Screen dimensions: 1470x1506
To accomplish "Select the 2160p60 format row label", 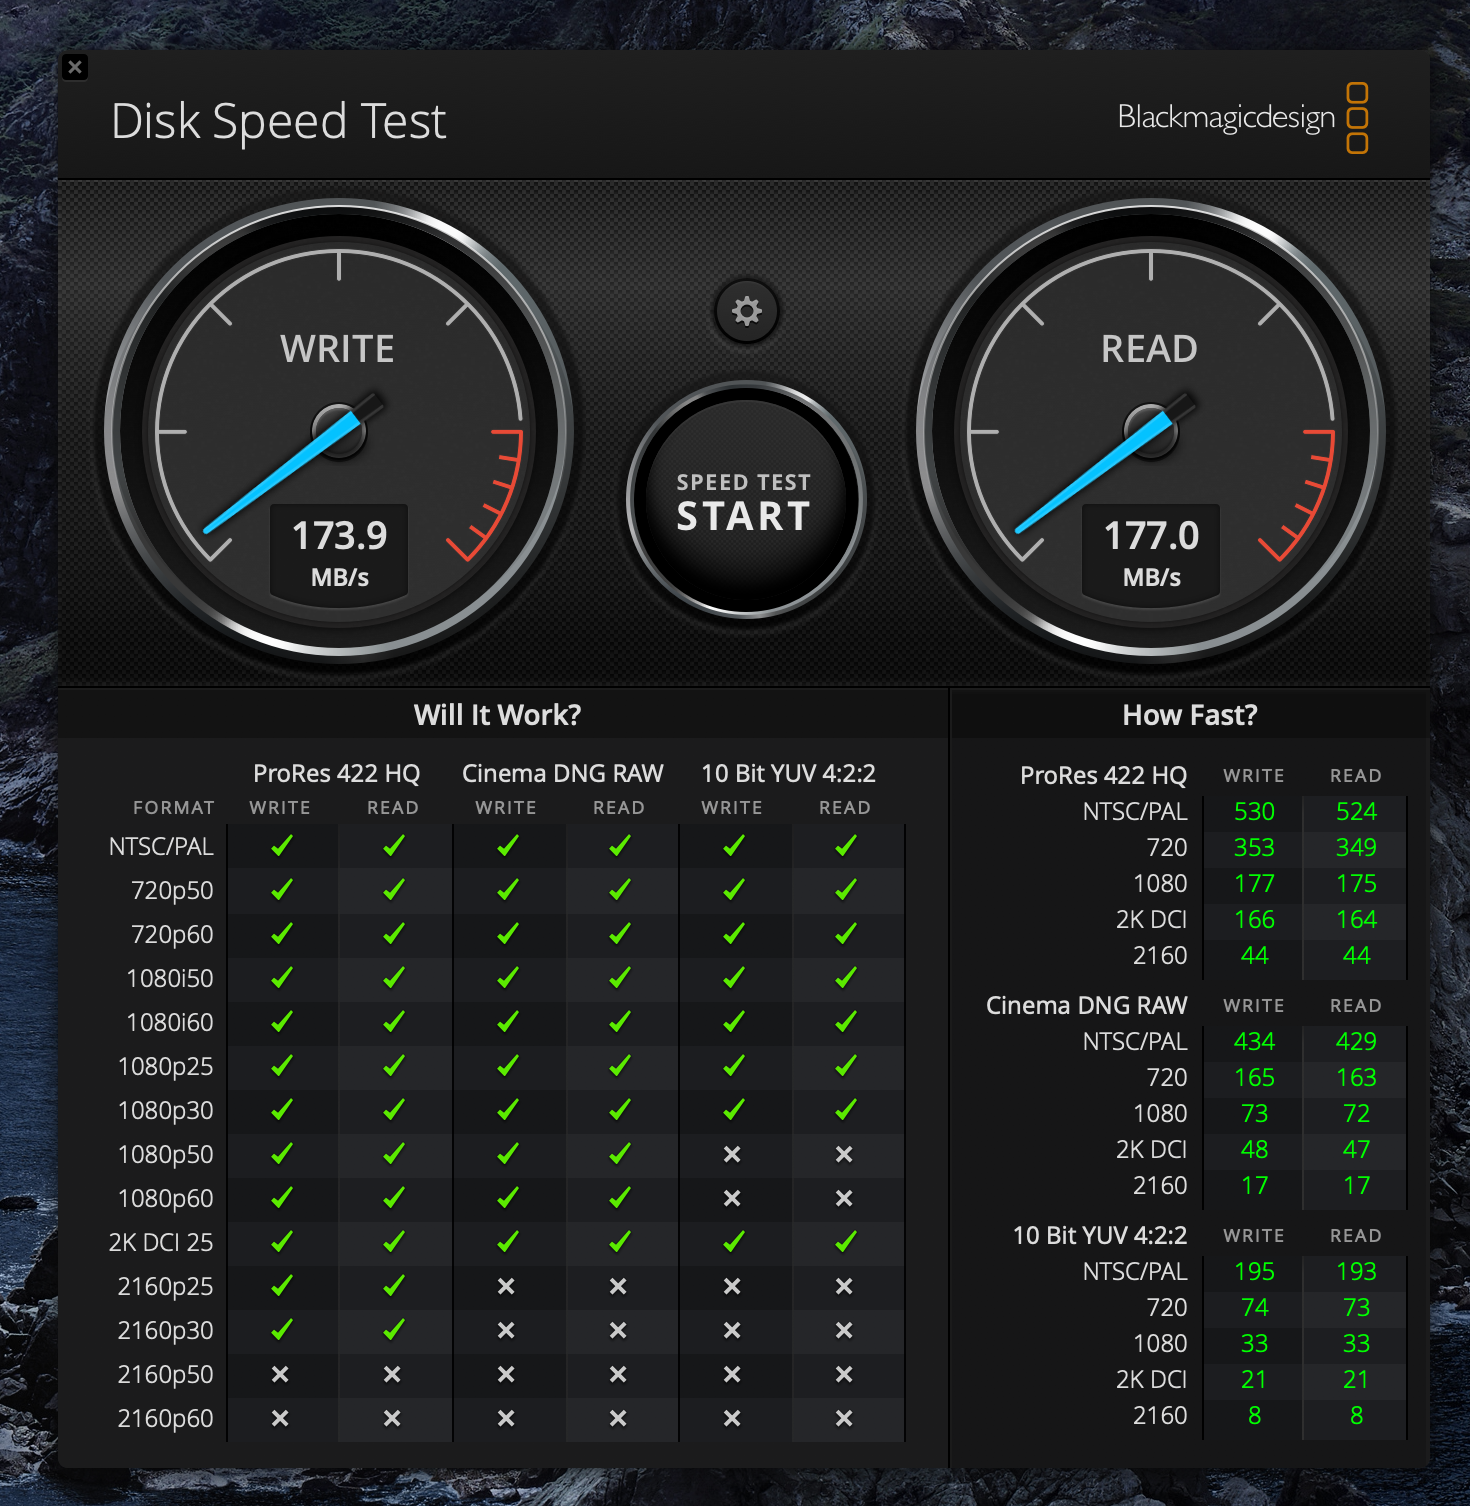I will [166, 1418].
